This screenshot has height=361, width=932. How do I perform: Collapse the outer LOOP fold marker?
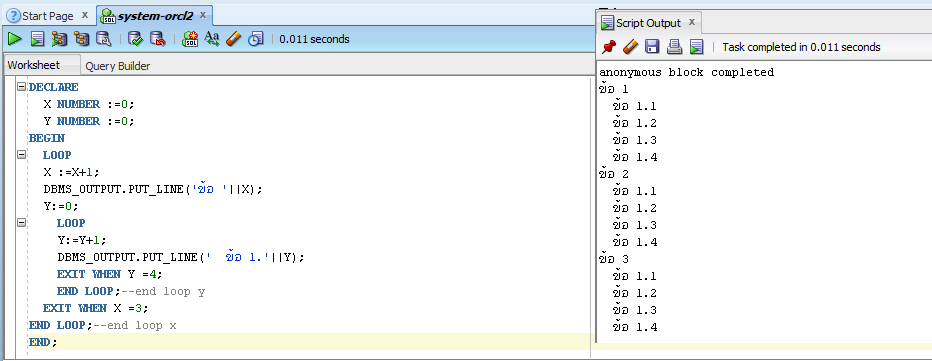click(21, 155)
